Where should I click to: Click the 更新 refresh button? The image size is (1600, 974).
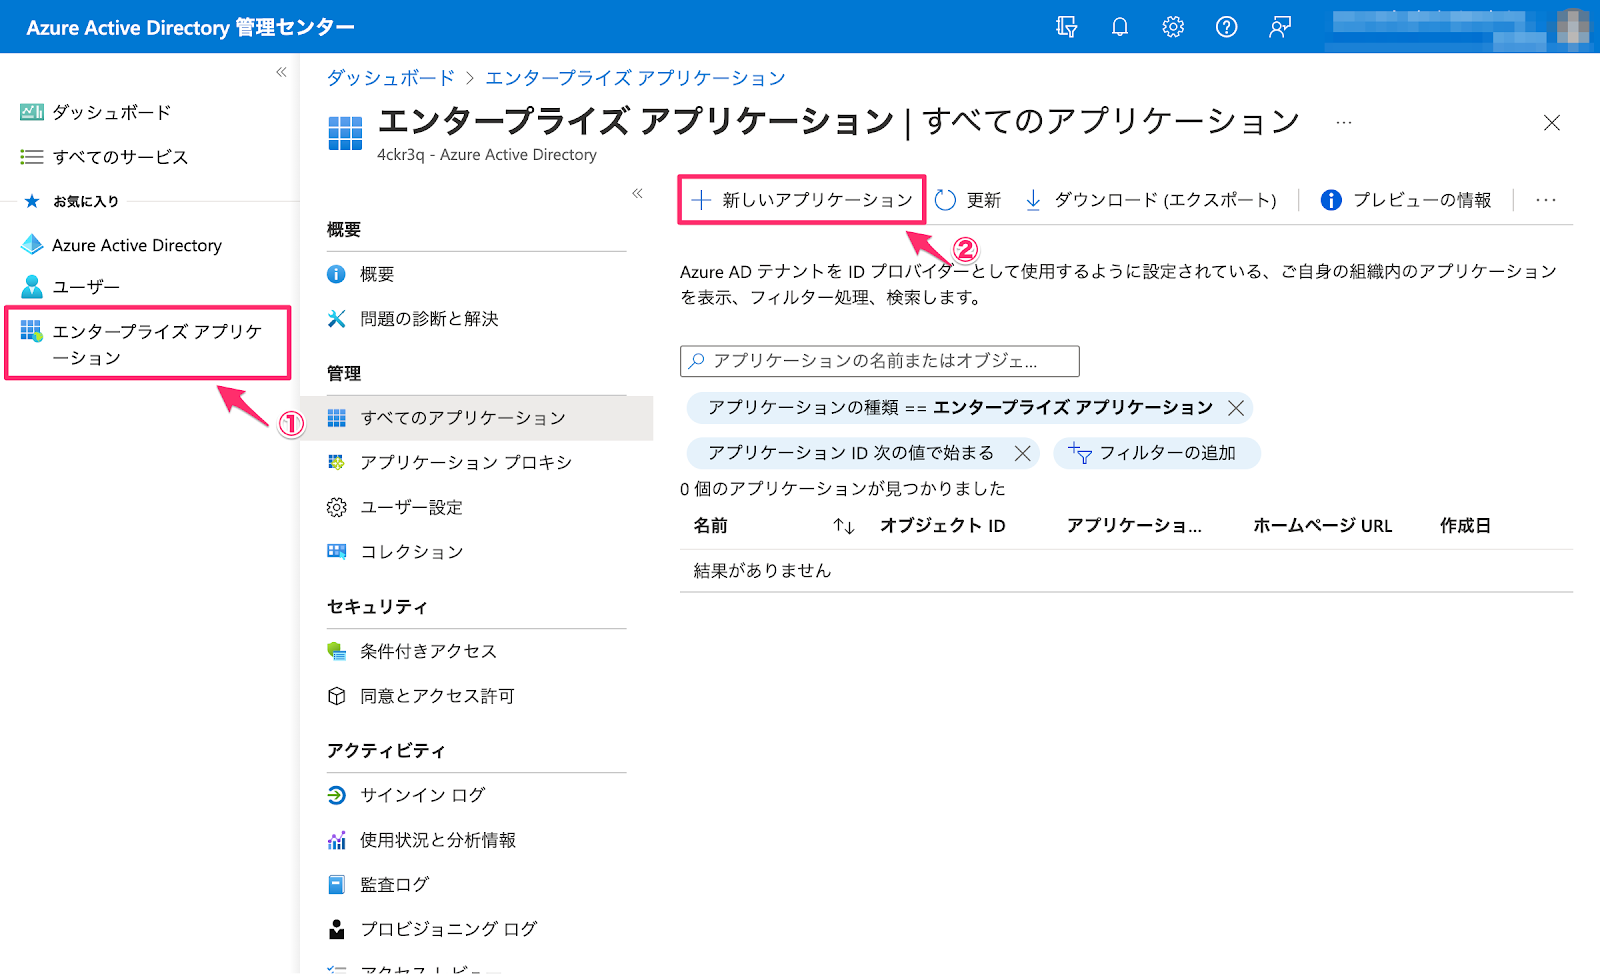pyautogui.click(x=968, y=200)
